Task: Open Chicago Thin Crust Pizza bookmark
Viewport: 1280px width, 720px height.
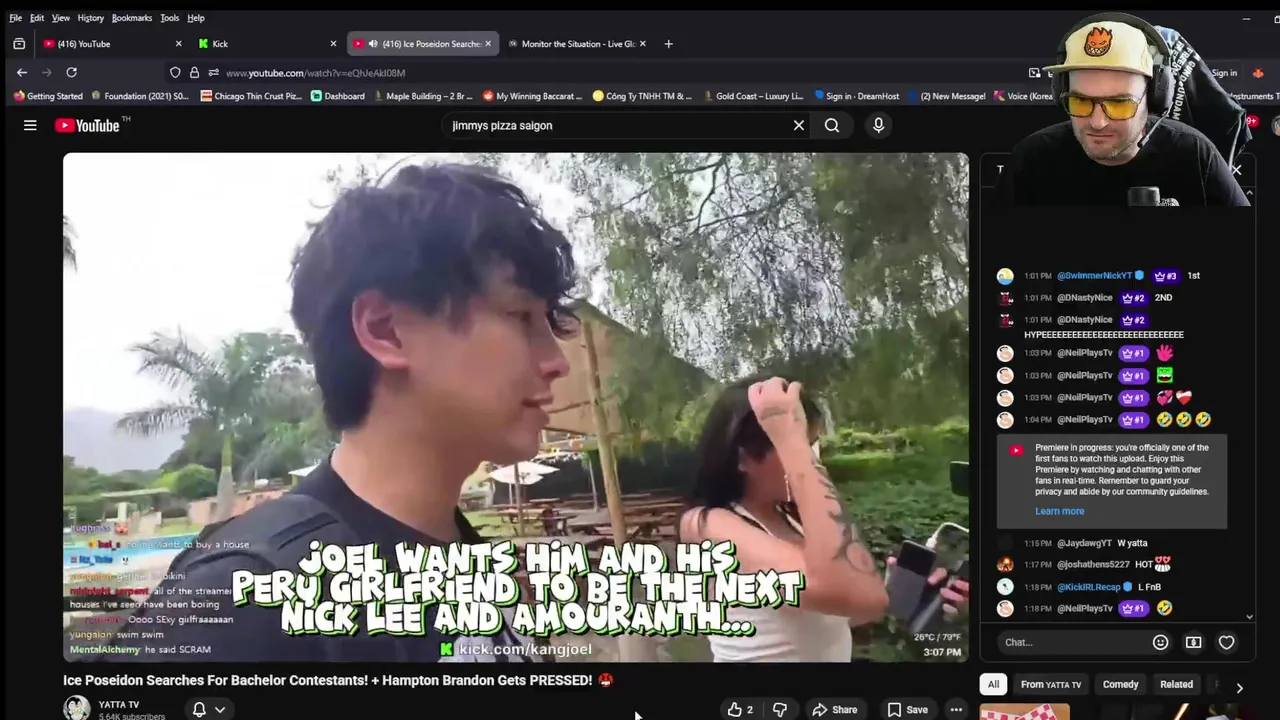Action: [x=251, y=96]
